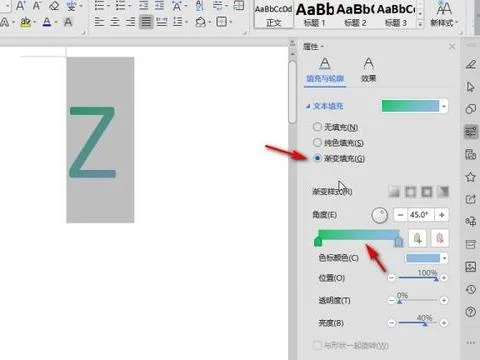Open the line spacing dropdown arrow
Screen dimensions: 480x360
(187, 23)
